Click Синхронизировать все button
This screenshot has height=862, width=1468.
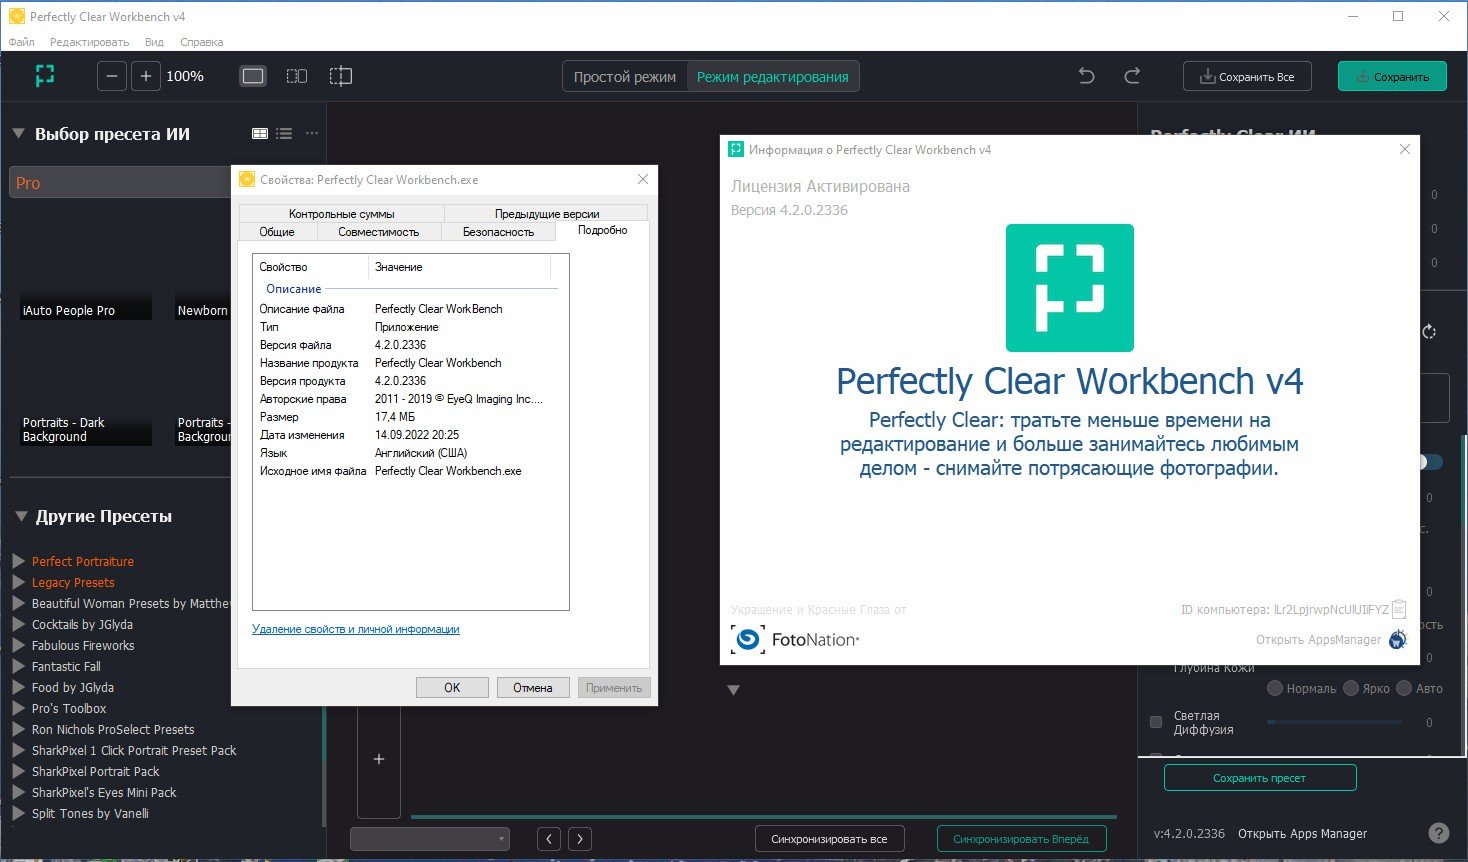(x=829, y=839)
